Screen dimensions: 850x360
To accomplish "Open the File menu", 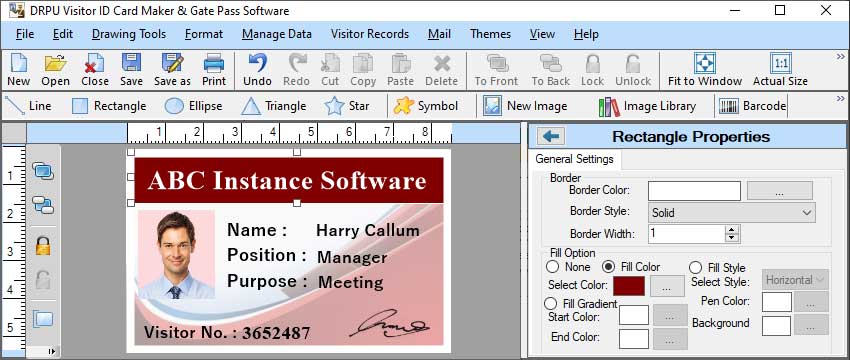I will [25, 34].
